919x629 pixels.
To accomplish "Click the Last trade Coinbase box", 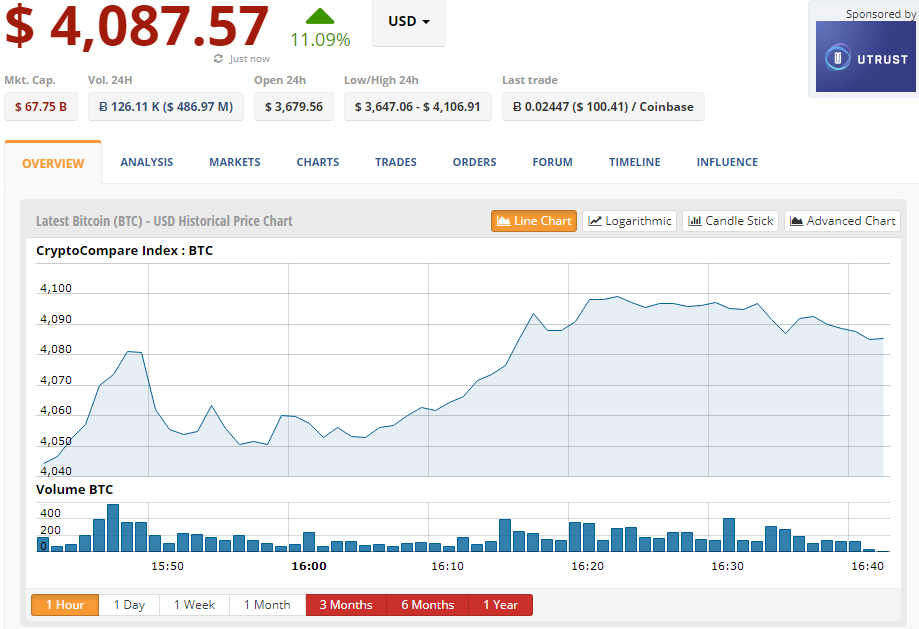I will pyautogui.click(x=603, y=107).
